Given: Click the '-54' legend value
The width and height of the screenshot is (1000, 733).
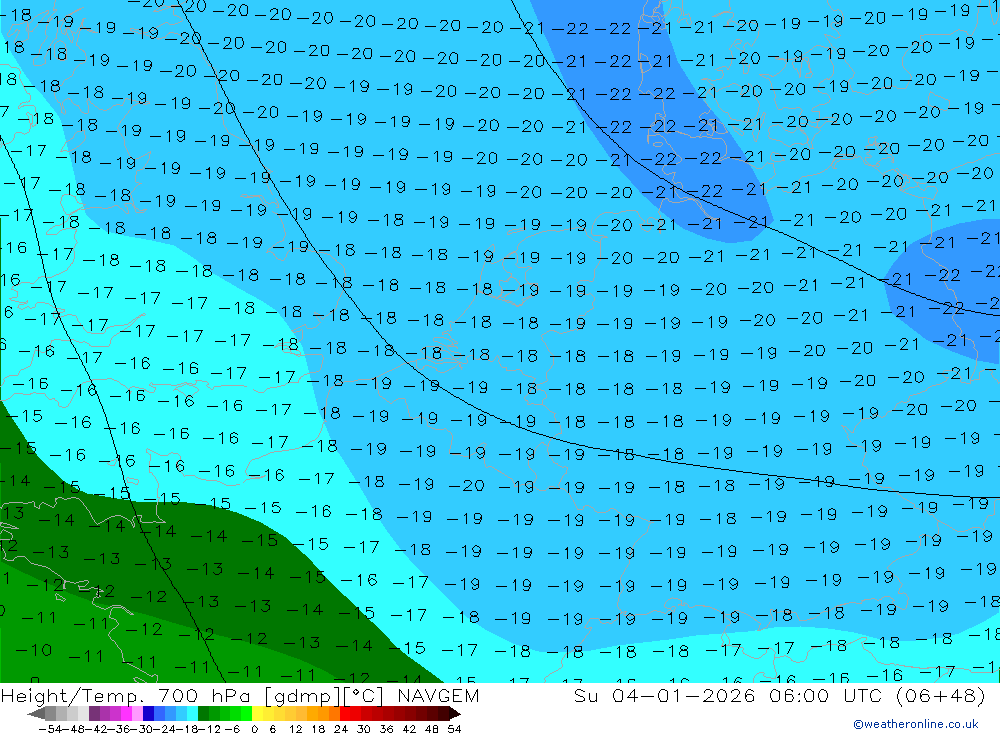Looking at the screenshot, I should point(50,729).
